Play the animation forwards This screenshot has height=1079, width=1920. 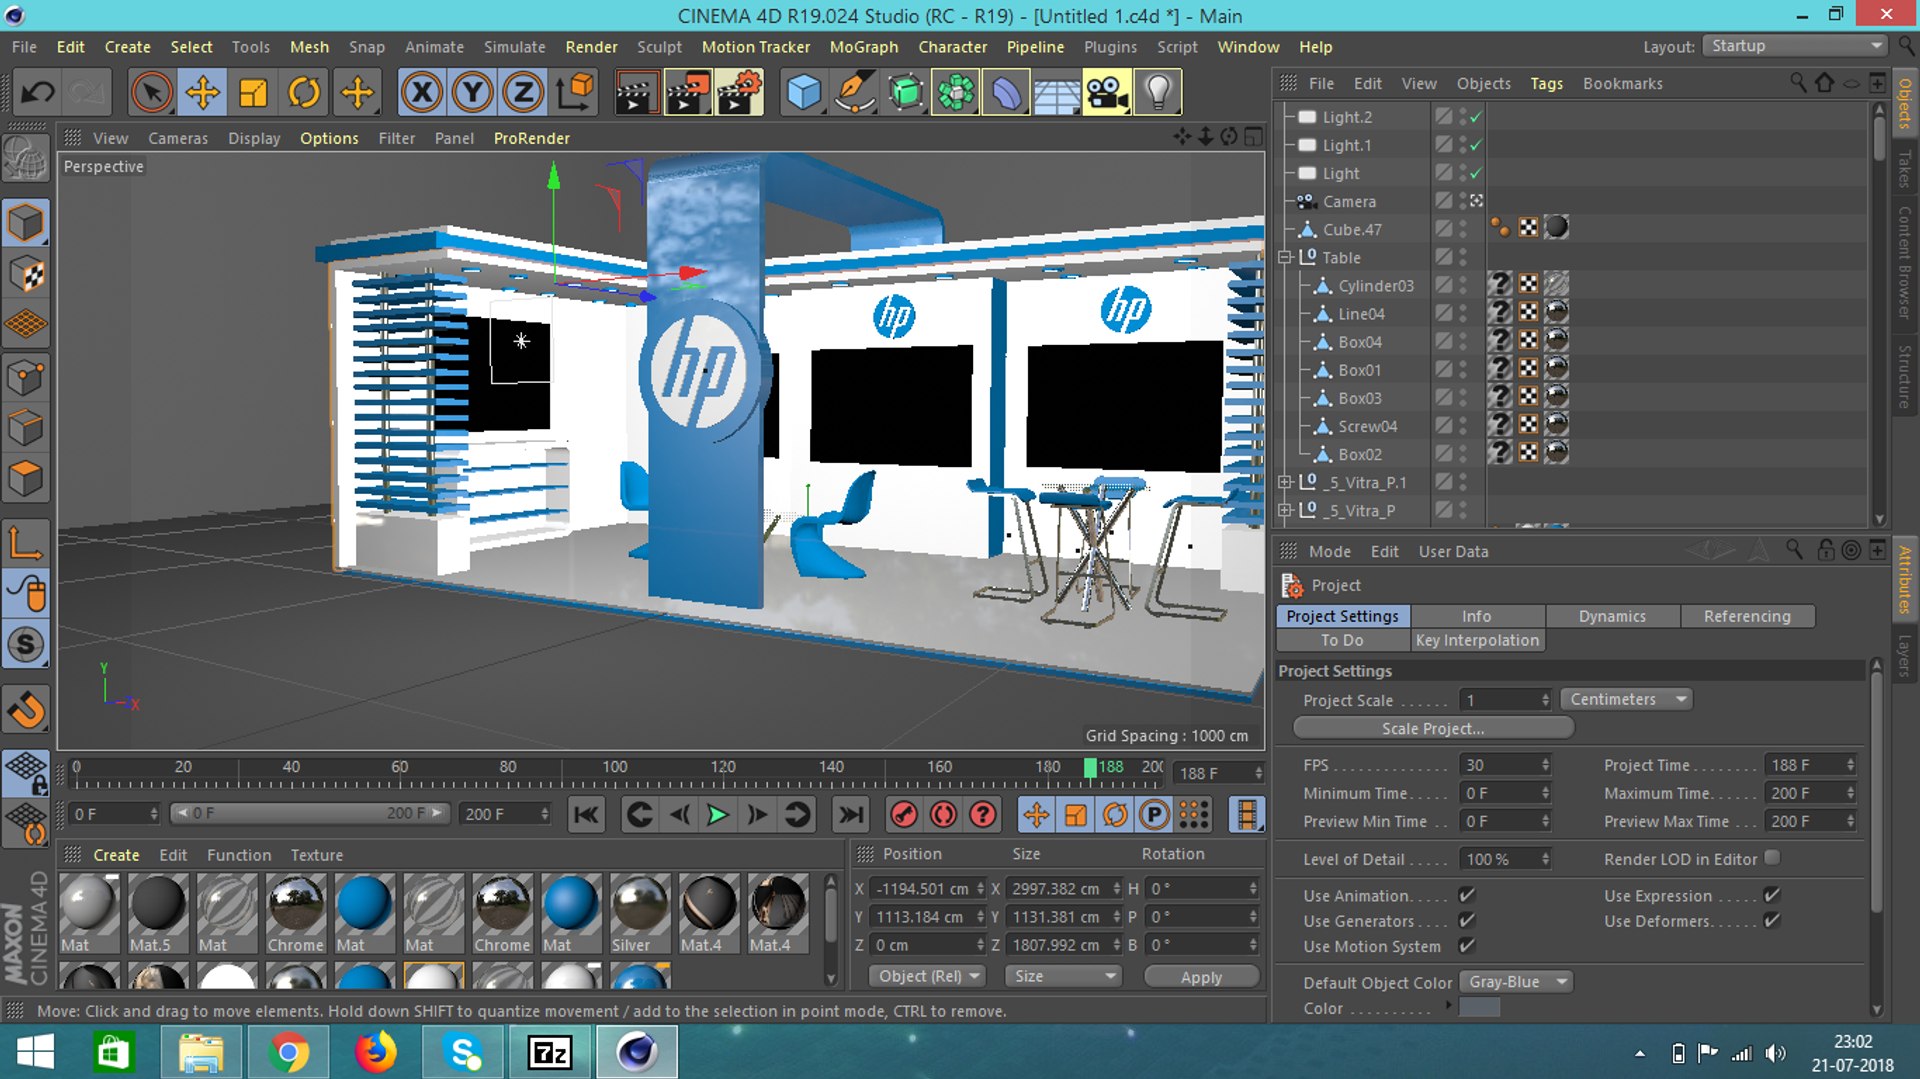click(x=717, y=815)
